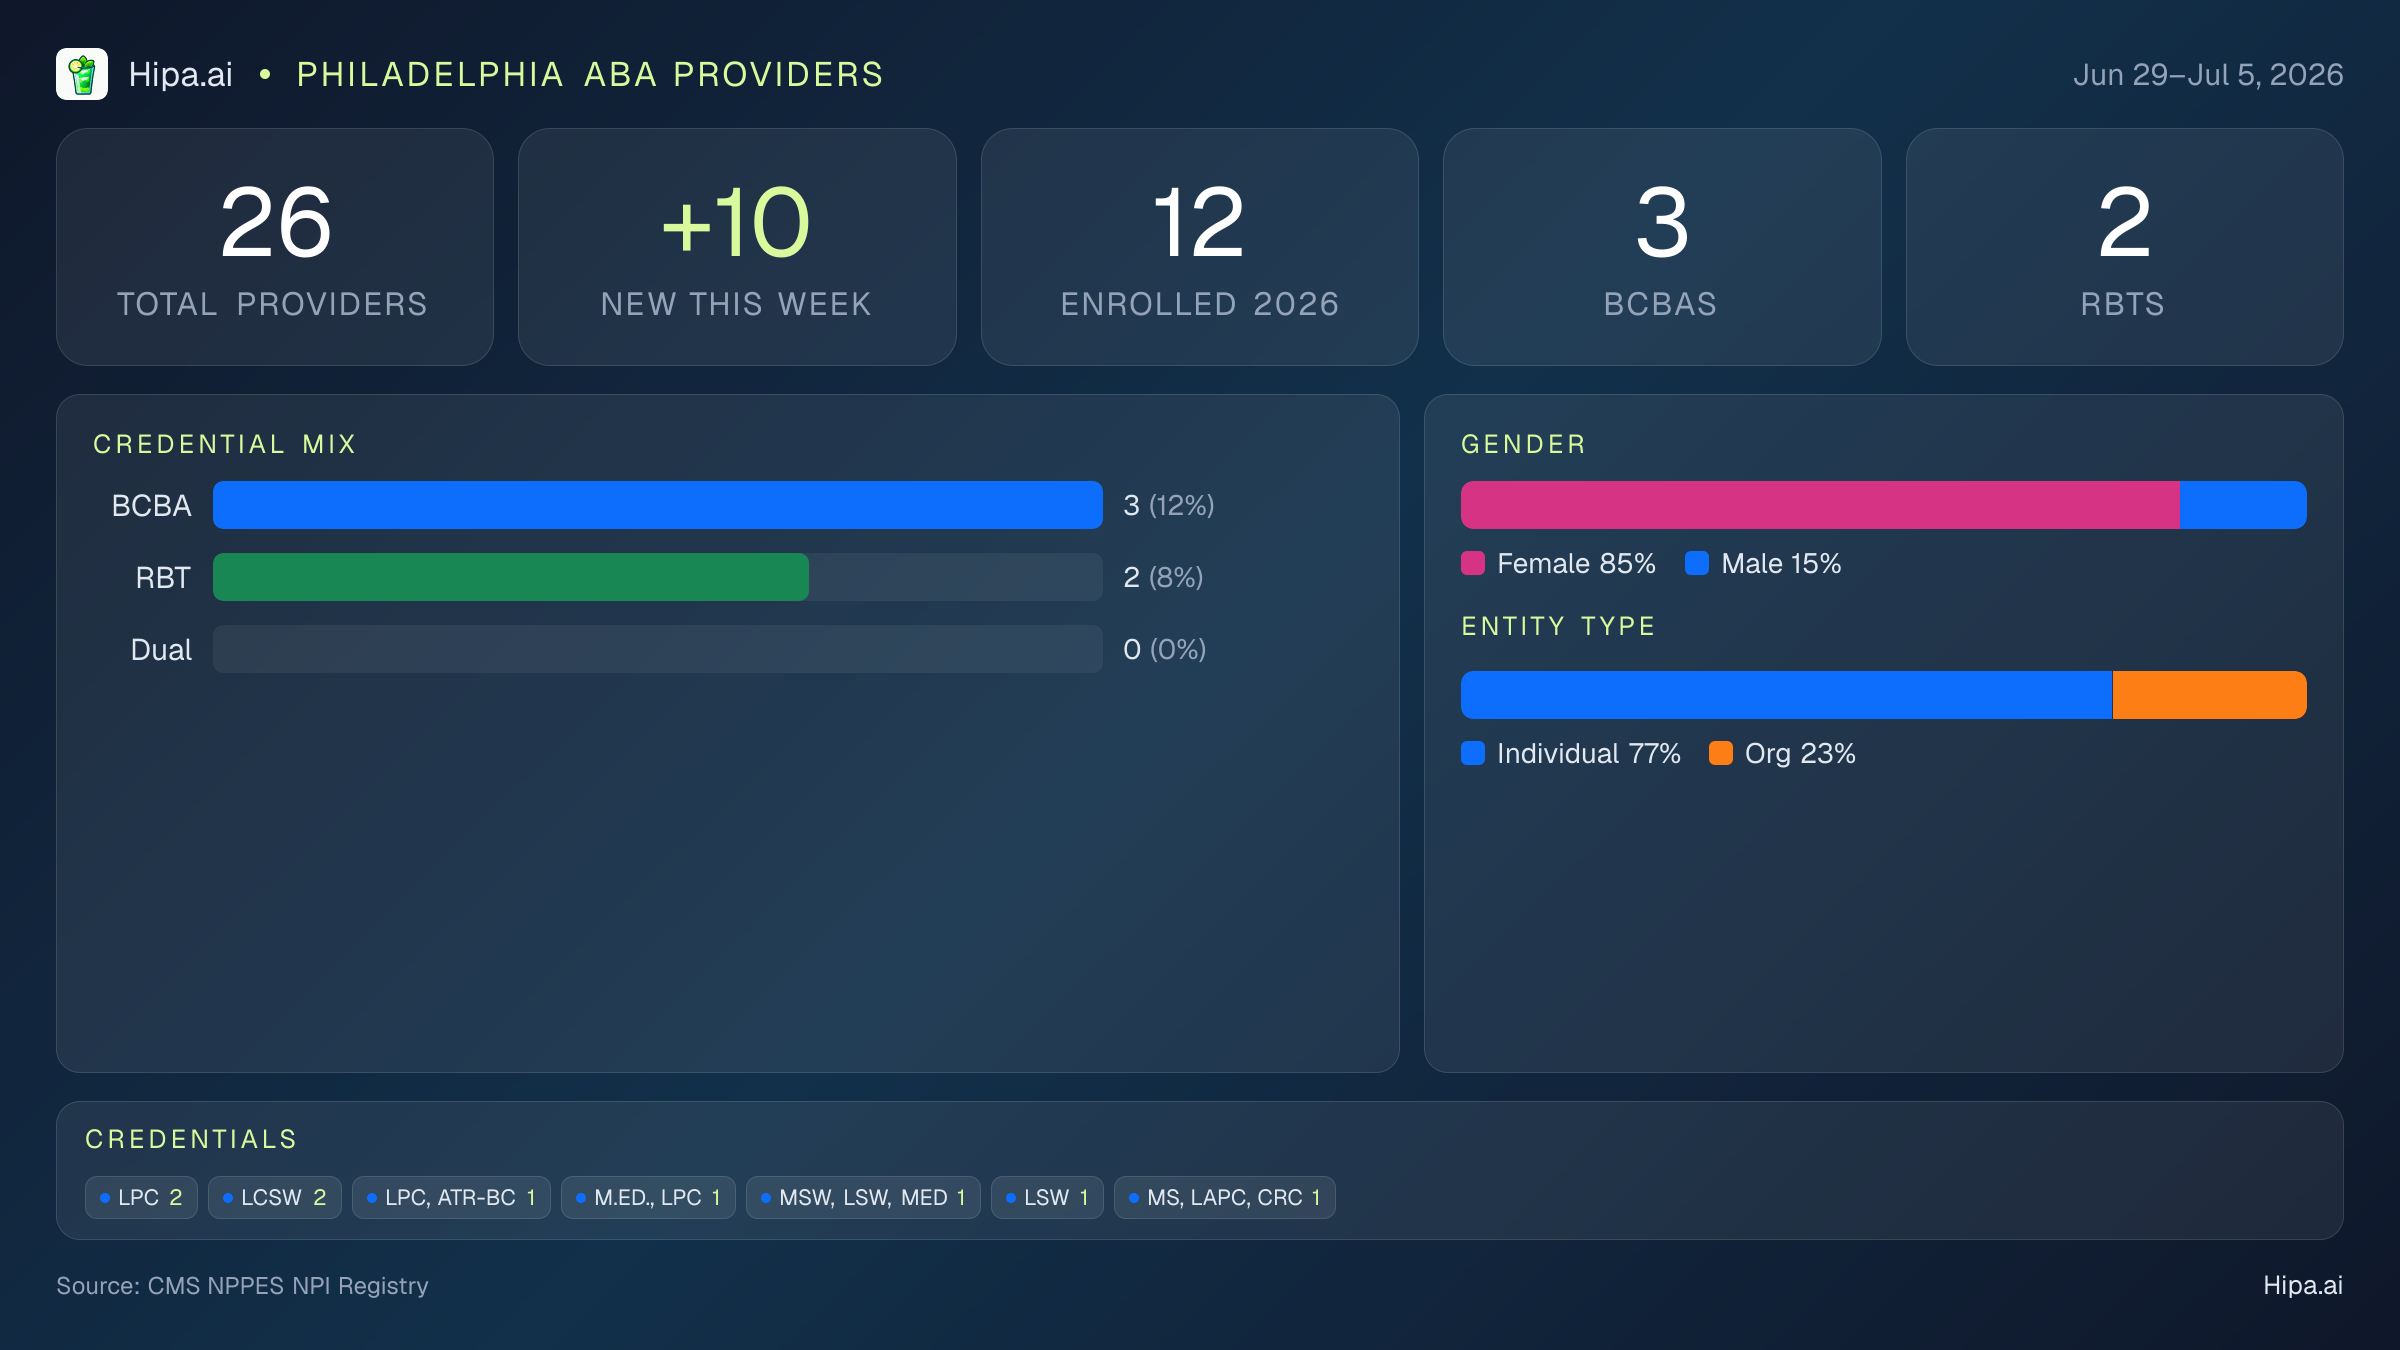Click the blue Individual legend swatch
This screenshot has height=1350, width=2400.
pos(1473,753)
